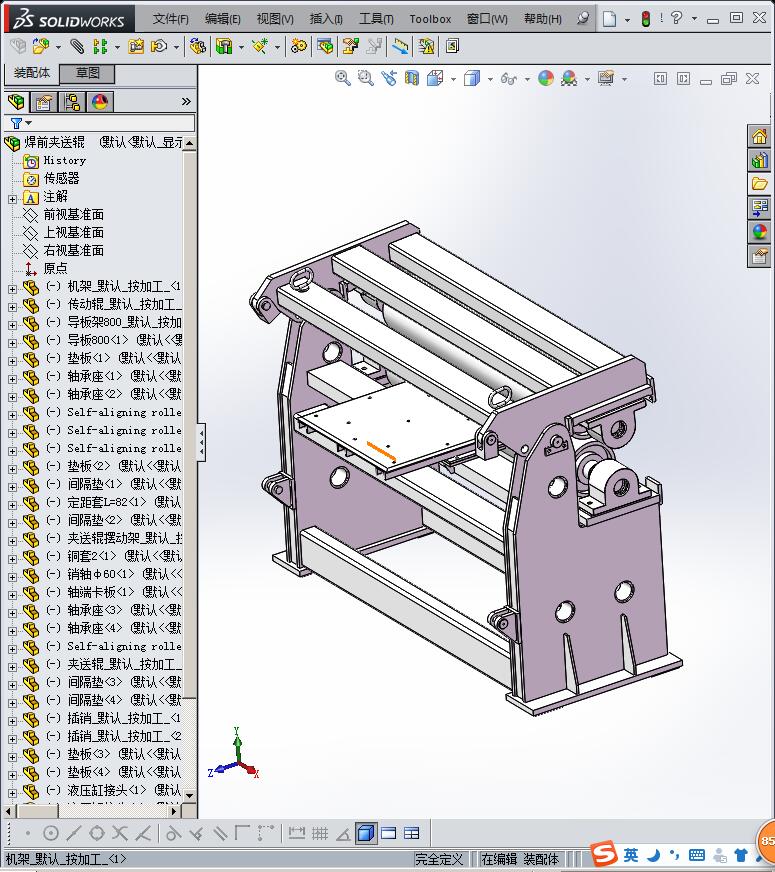
Task: Open the Exploded View tool
Action: click(x=350, y=47)
